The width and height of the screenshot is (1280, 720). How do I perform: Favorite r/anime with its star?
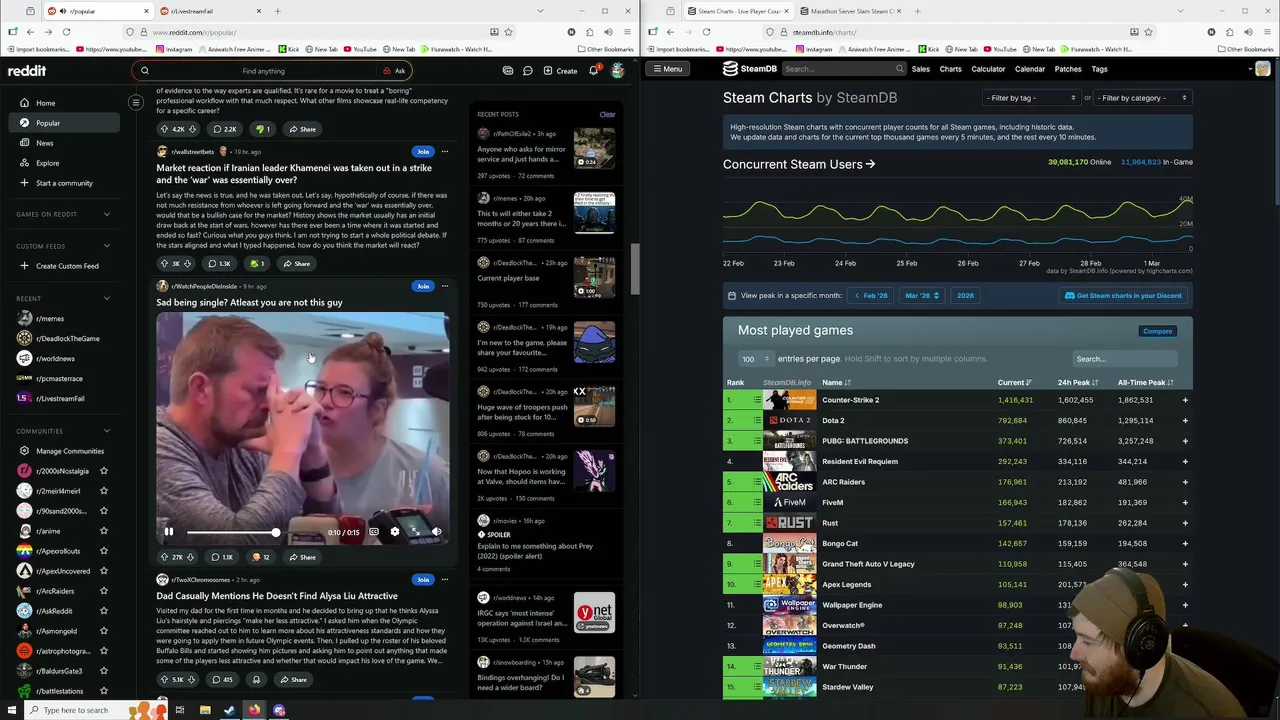(x=104, y=531)
